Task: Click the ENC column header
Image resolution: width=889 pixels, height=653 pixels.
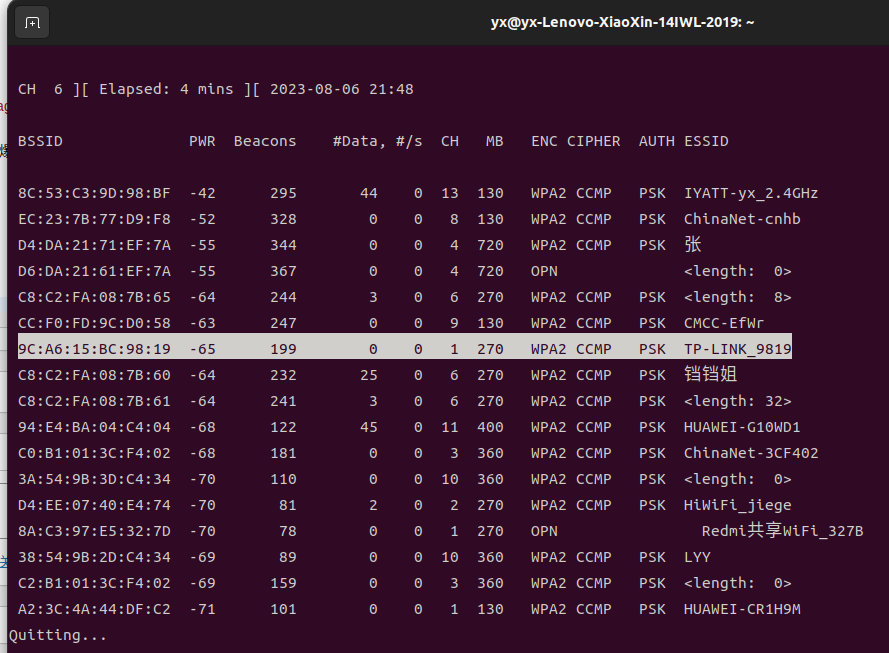Action: [x=544, y=141]
